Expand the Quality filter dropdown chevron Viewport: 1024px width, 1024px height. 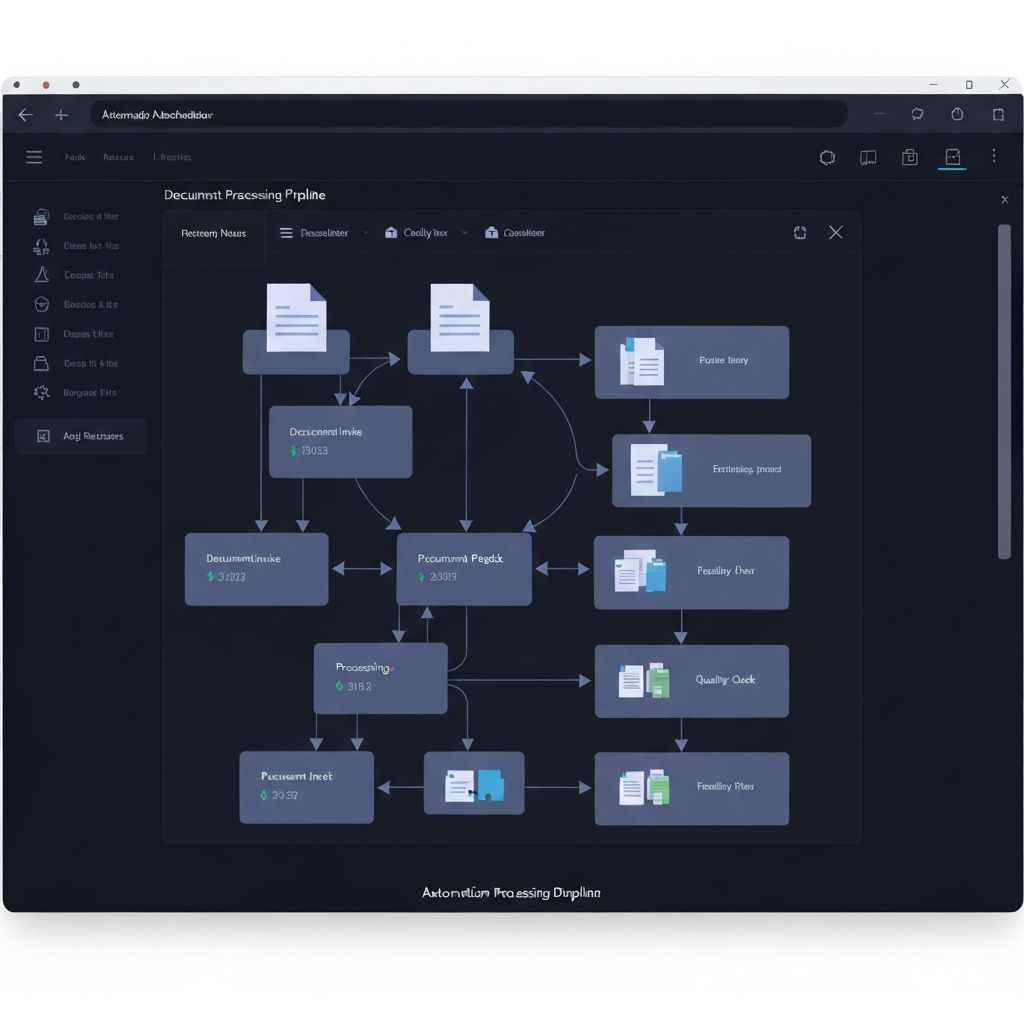point(462,232)
